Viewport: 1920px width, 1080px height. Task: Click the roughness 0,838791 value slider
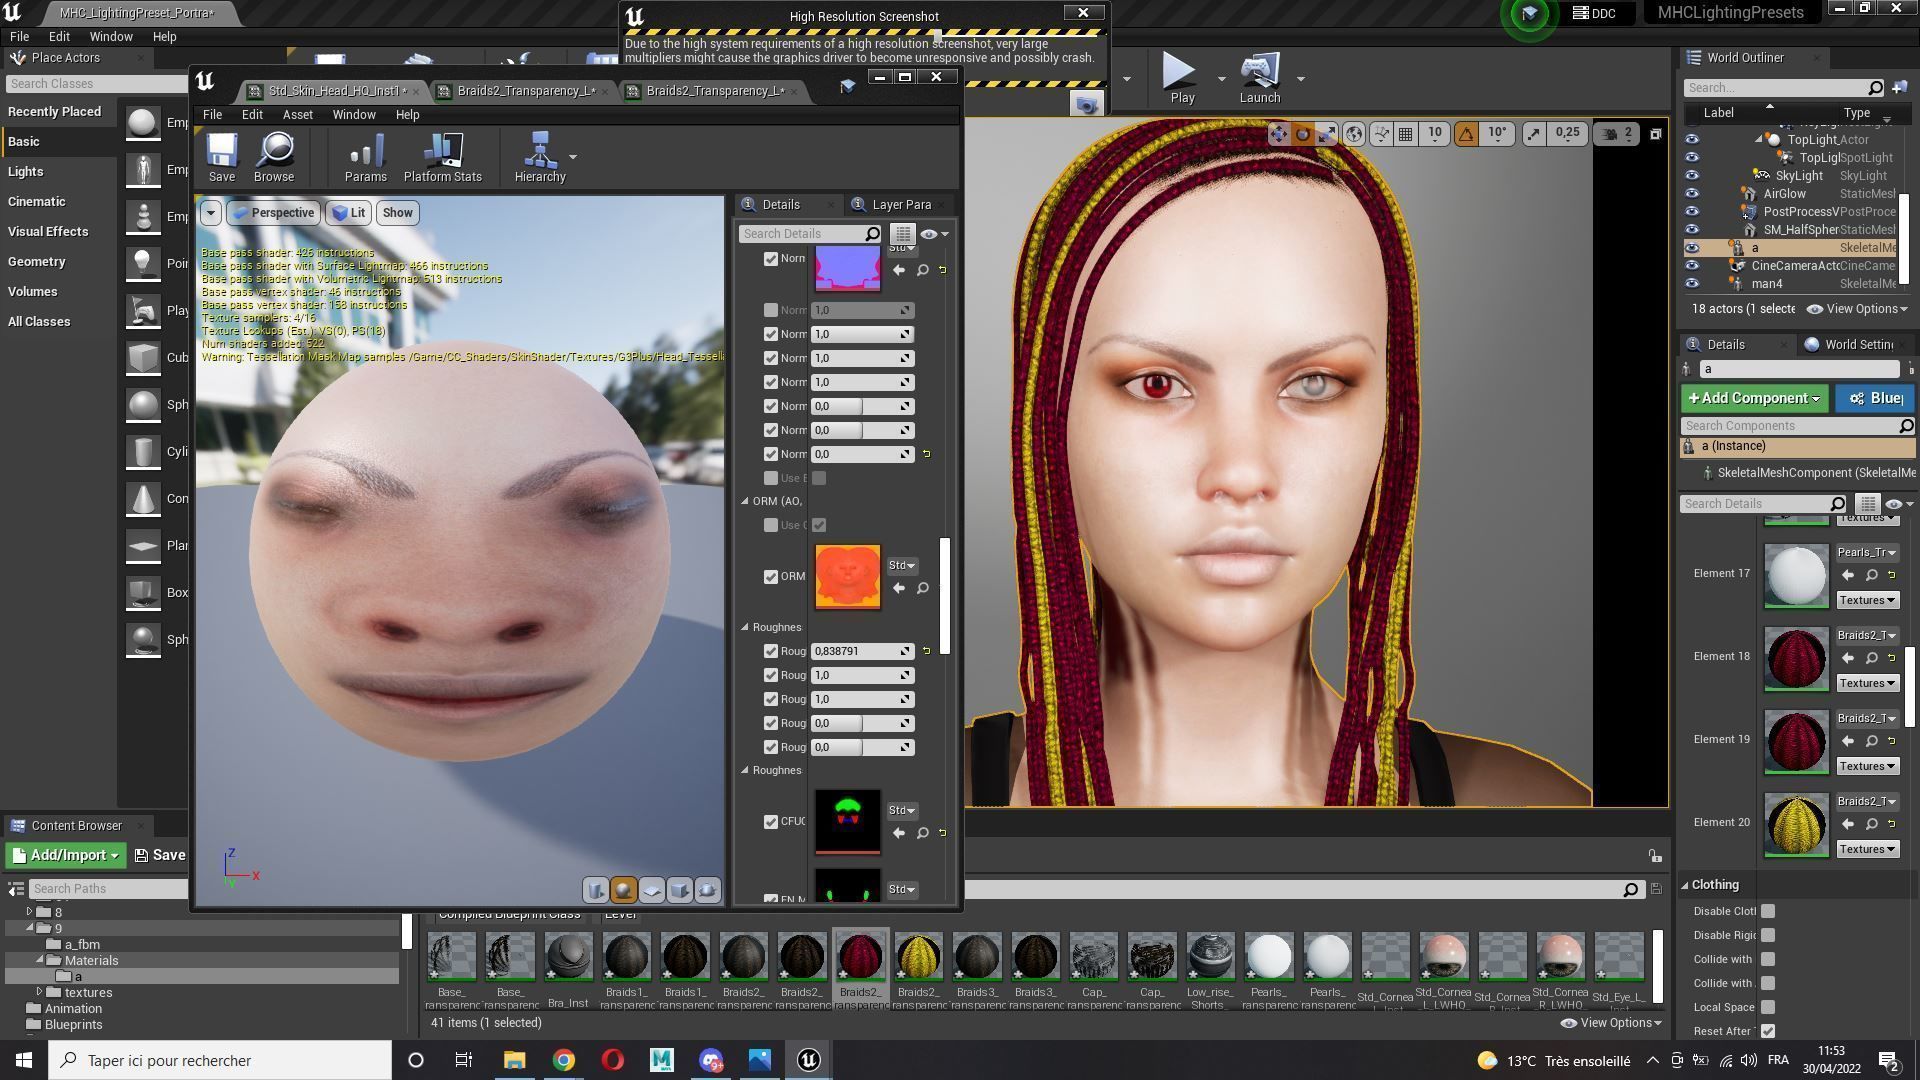(856, 651)
